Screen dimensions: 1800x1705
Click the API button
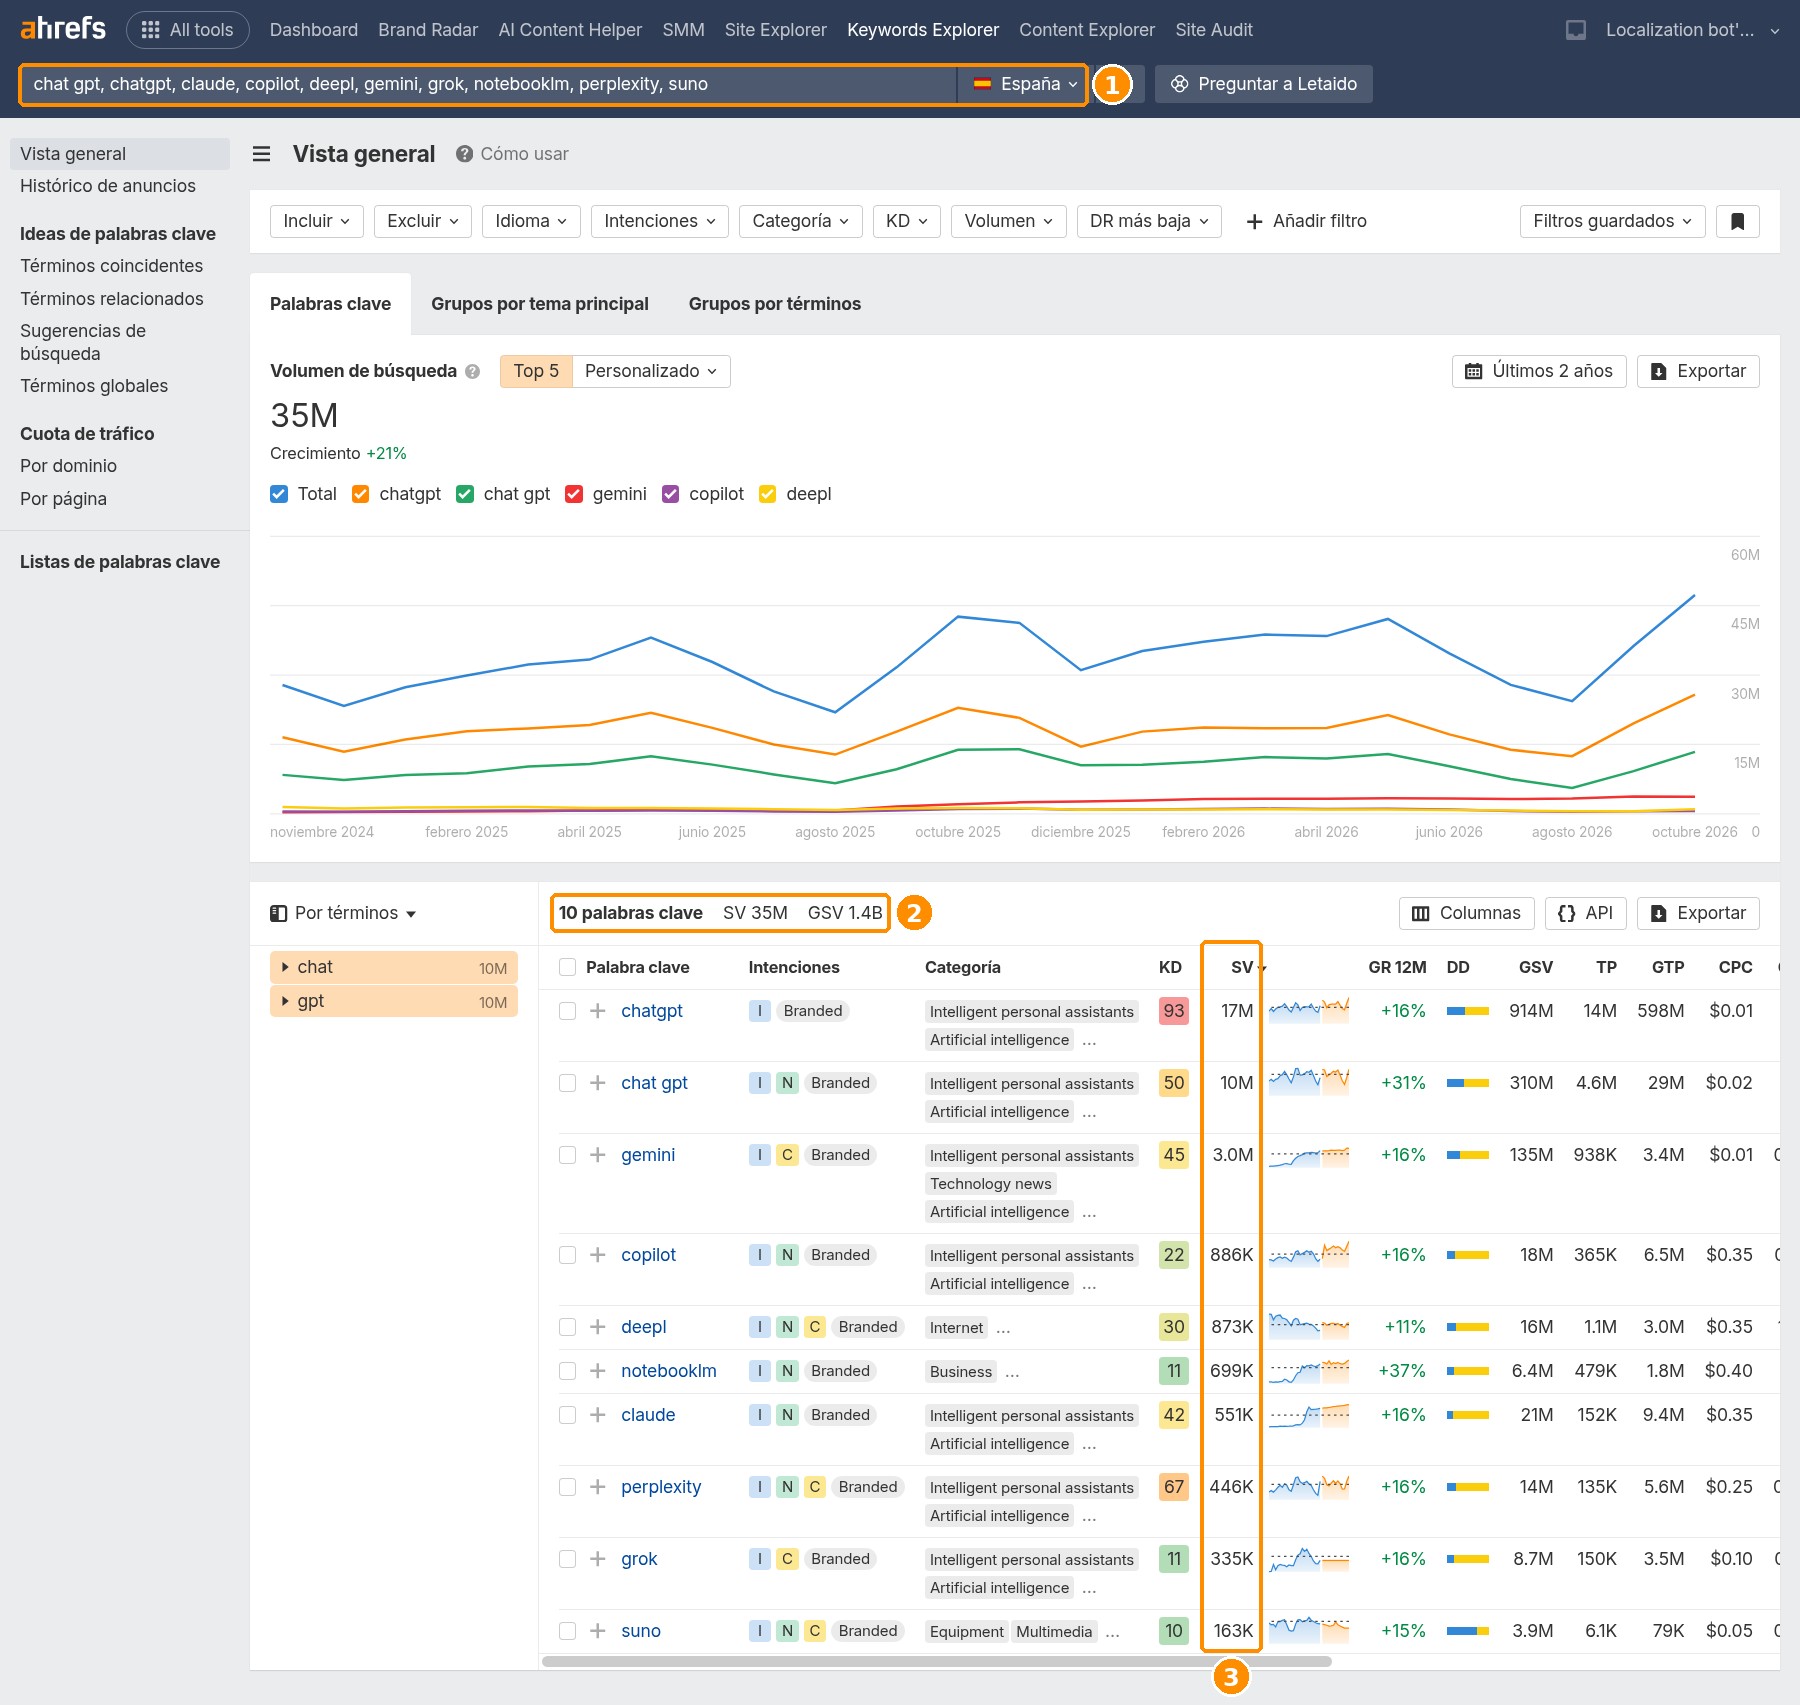coord(1586,913)
